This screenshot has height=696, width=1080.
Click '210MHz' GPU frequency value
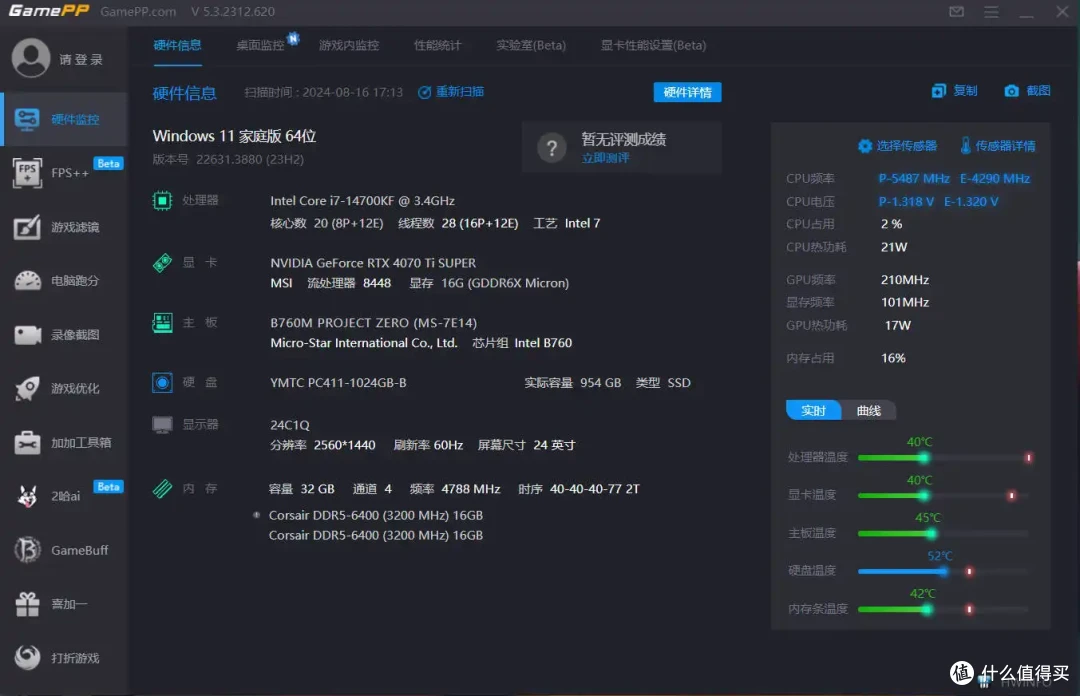904,280
